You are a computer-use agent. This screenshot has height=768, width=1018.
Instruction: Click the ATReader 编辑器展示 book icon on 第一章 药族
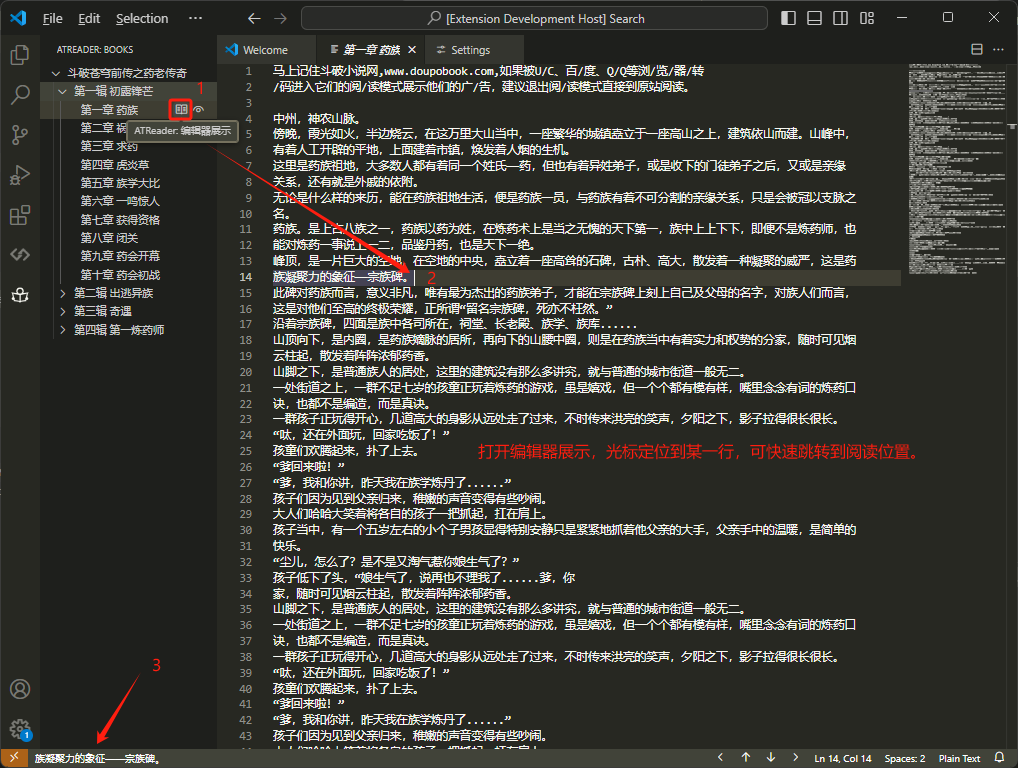point(179,110)
